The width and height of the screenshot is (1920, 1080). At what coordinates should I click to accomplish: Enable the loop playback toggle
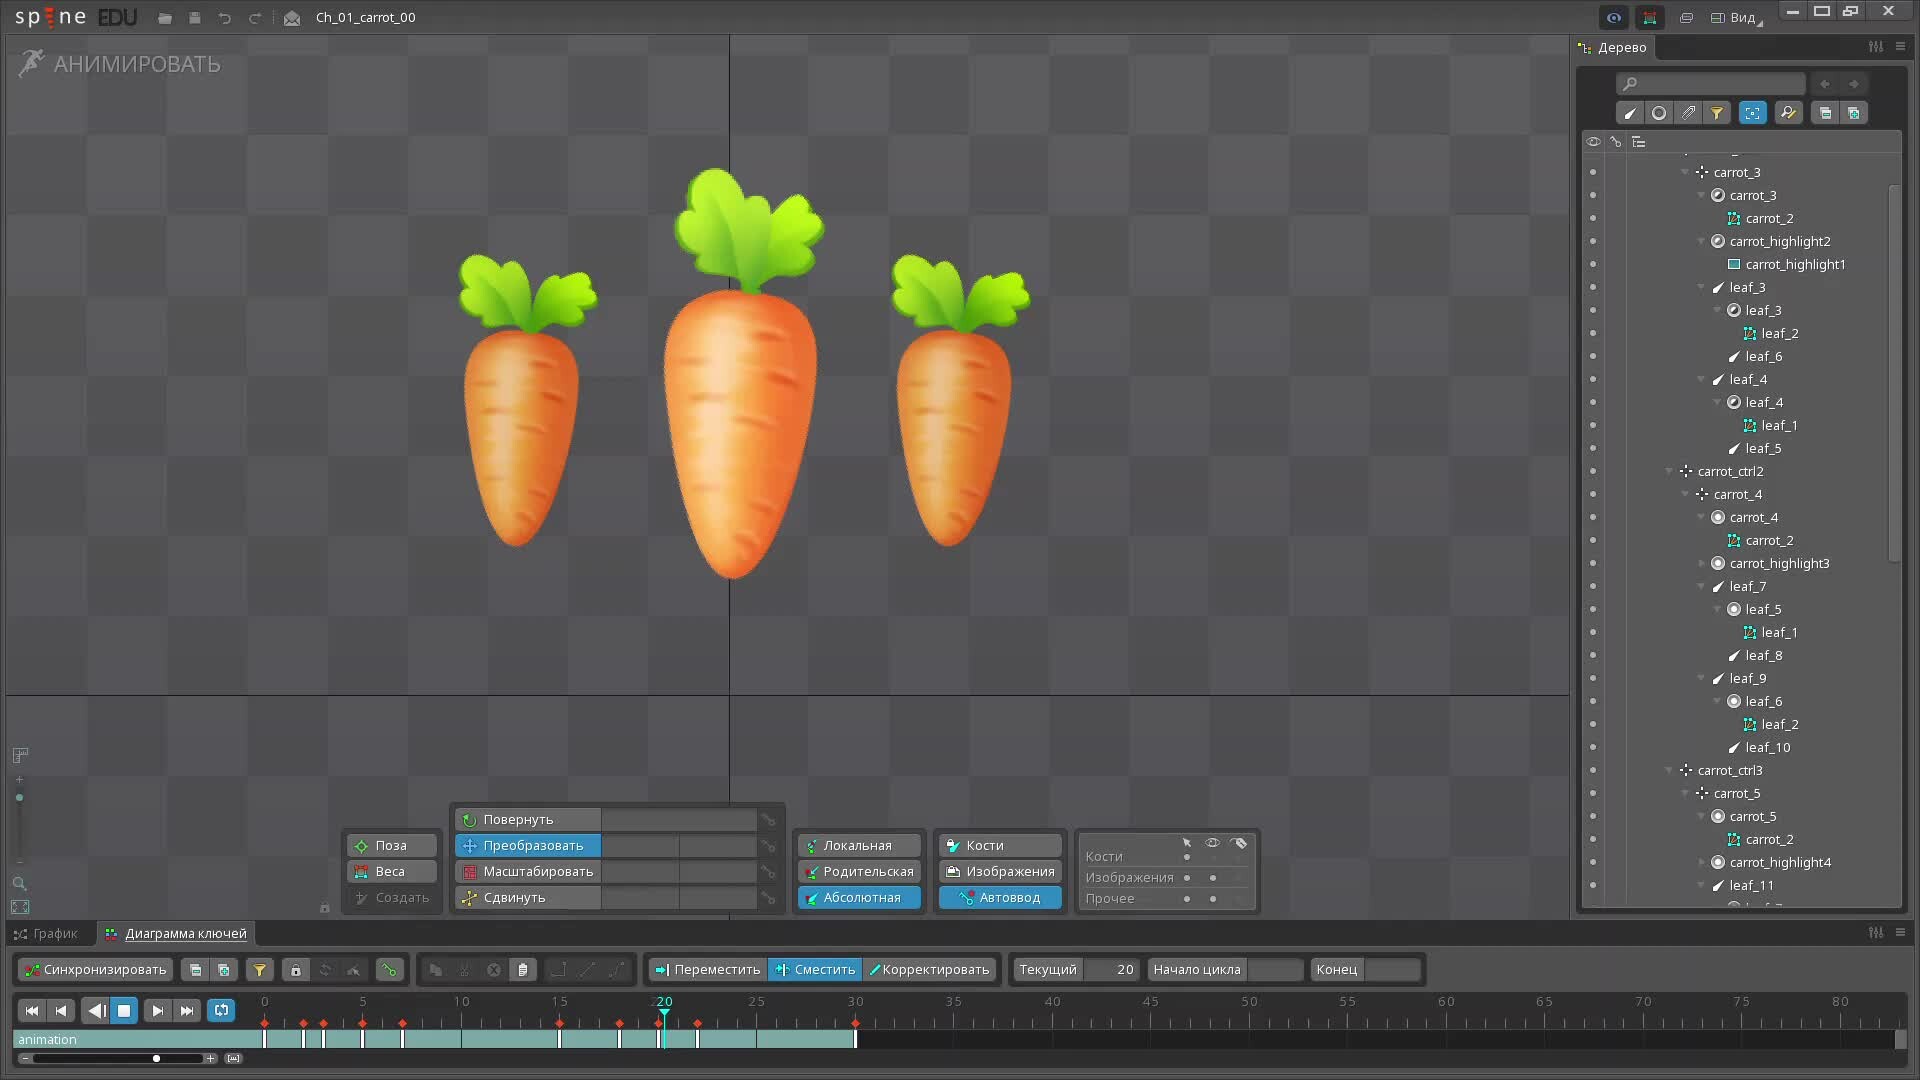pos(220,1010)
